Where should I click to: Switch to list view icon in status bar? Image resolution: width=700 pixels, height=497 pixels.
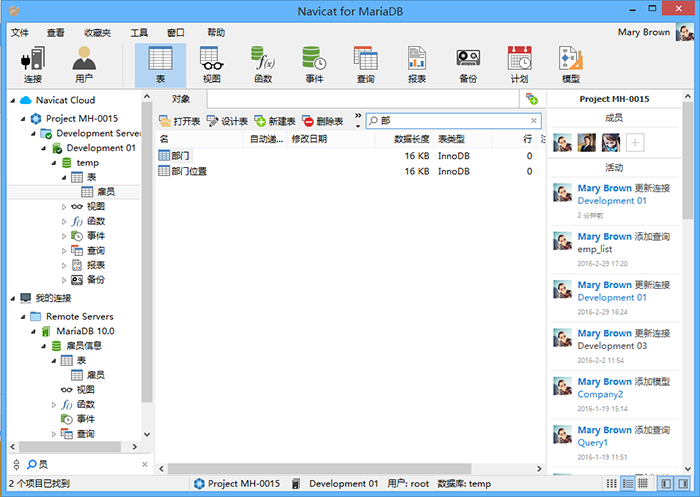(x=612, y=484)
